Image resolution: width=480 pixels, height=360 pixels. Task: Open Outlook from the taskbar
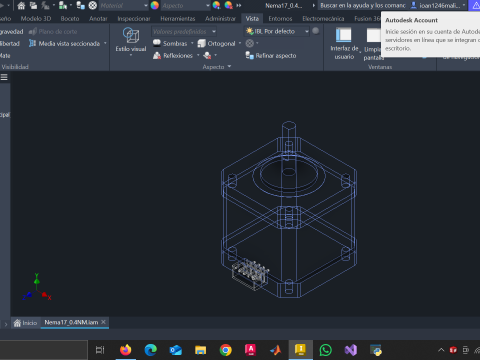176,350
